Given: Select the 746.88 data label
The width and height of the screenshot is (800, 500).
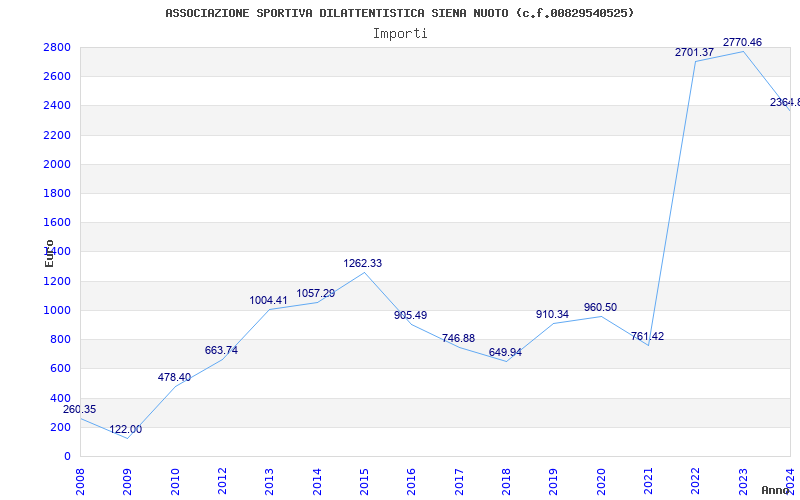Looking at the screenshot, I should [458, 338].
